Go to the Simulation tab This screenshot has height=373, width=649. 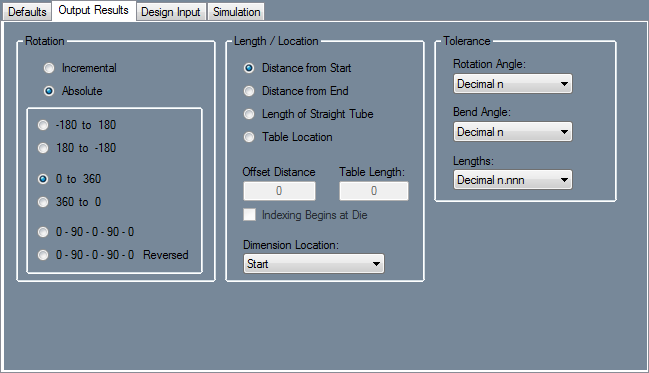(x=236, y=12)
